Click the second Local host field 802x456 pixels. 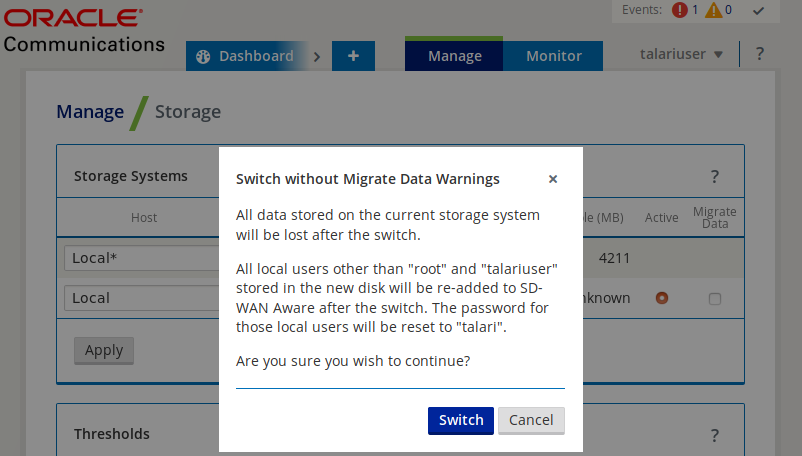point(142,298)
